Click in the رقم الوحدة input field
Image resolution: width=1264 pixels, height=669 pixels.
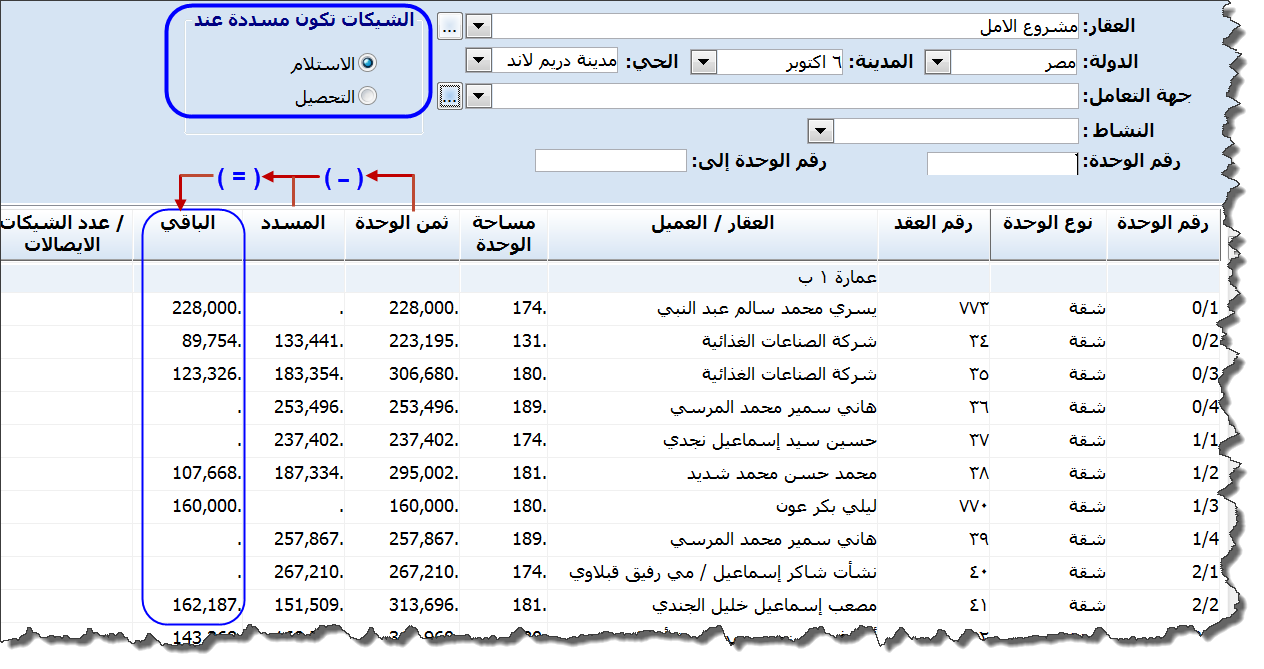pos(1002,164)
